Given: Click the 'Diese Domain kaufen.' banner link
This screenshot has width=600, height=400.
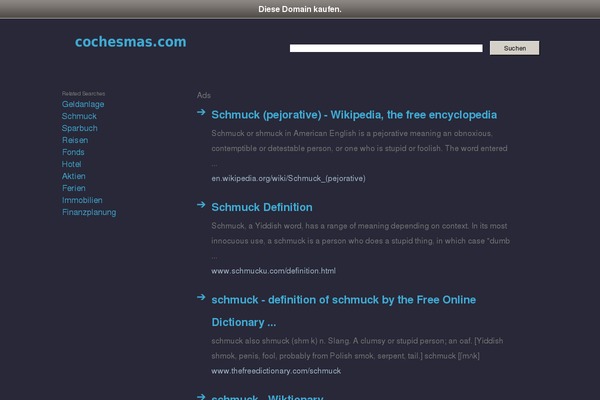Looking at the screenshot, I should (x=300, y=9).
